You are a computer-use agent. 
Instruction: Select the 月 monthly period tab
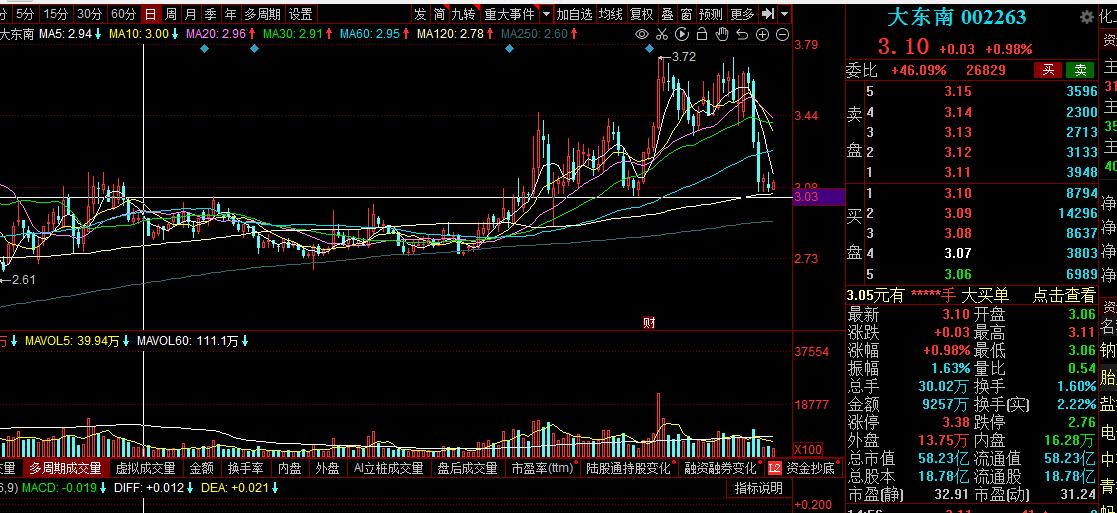point(190,14)
